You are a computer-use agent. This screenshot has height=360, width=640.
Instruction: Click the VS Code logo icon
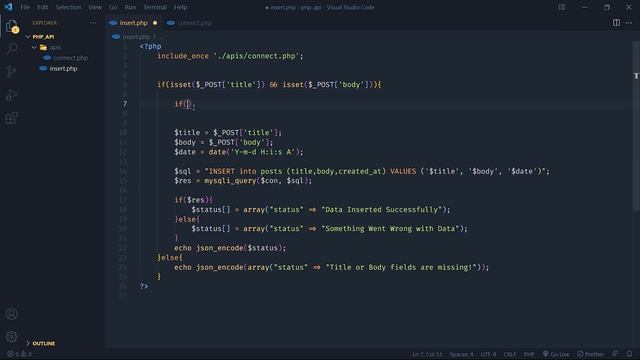(8, 7)
